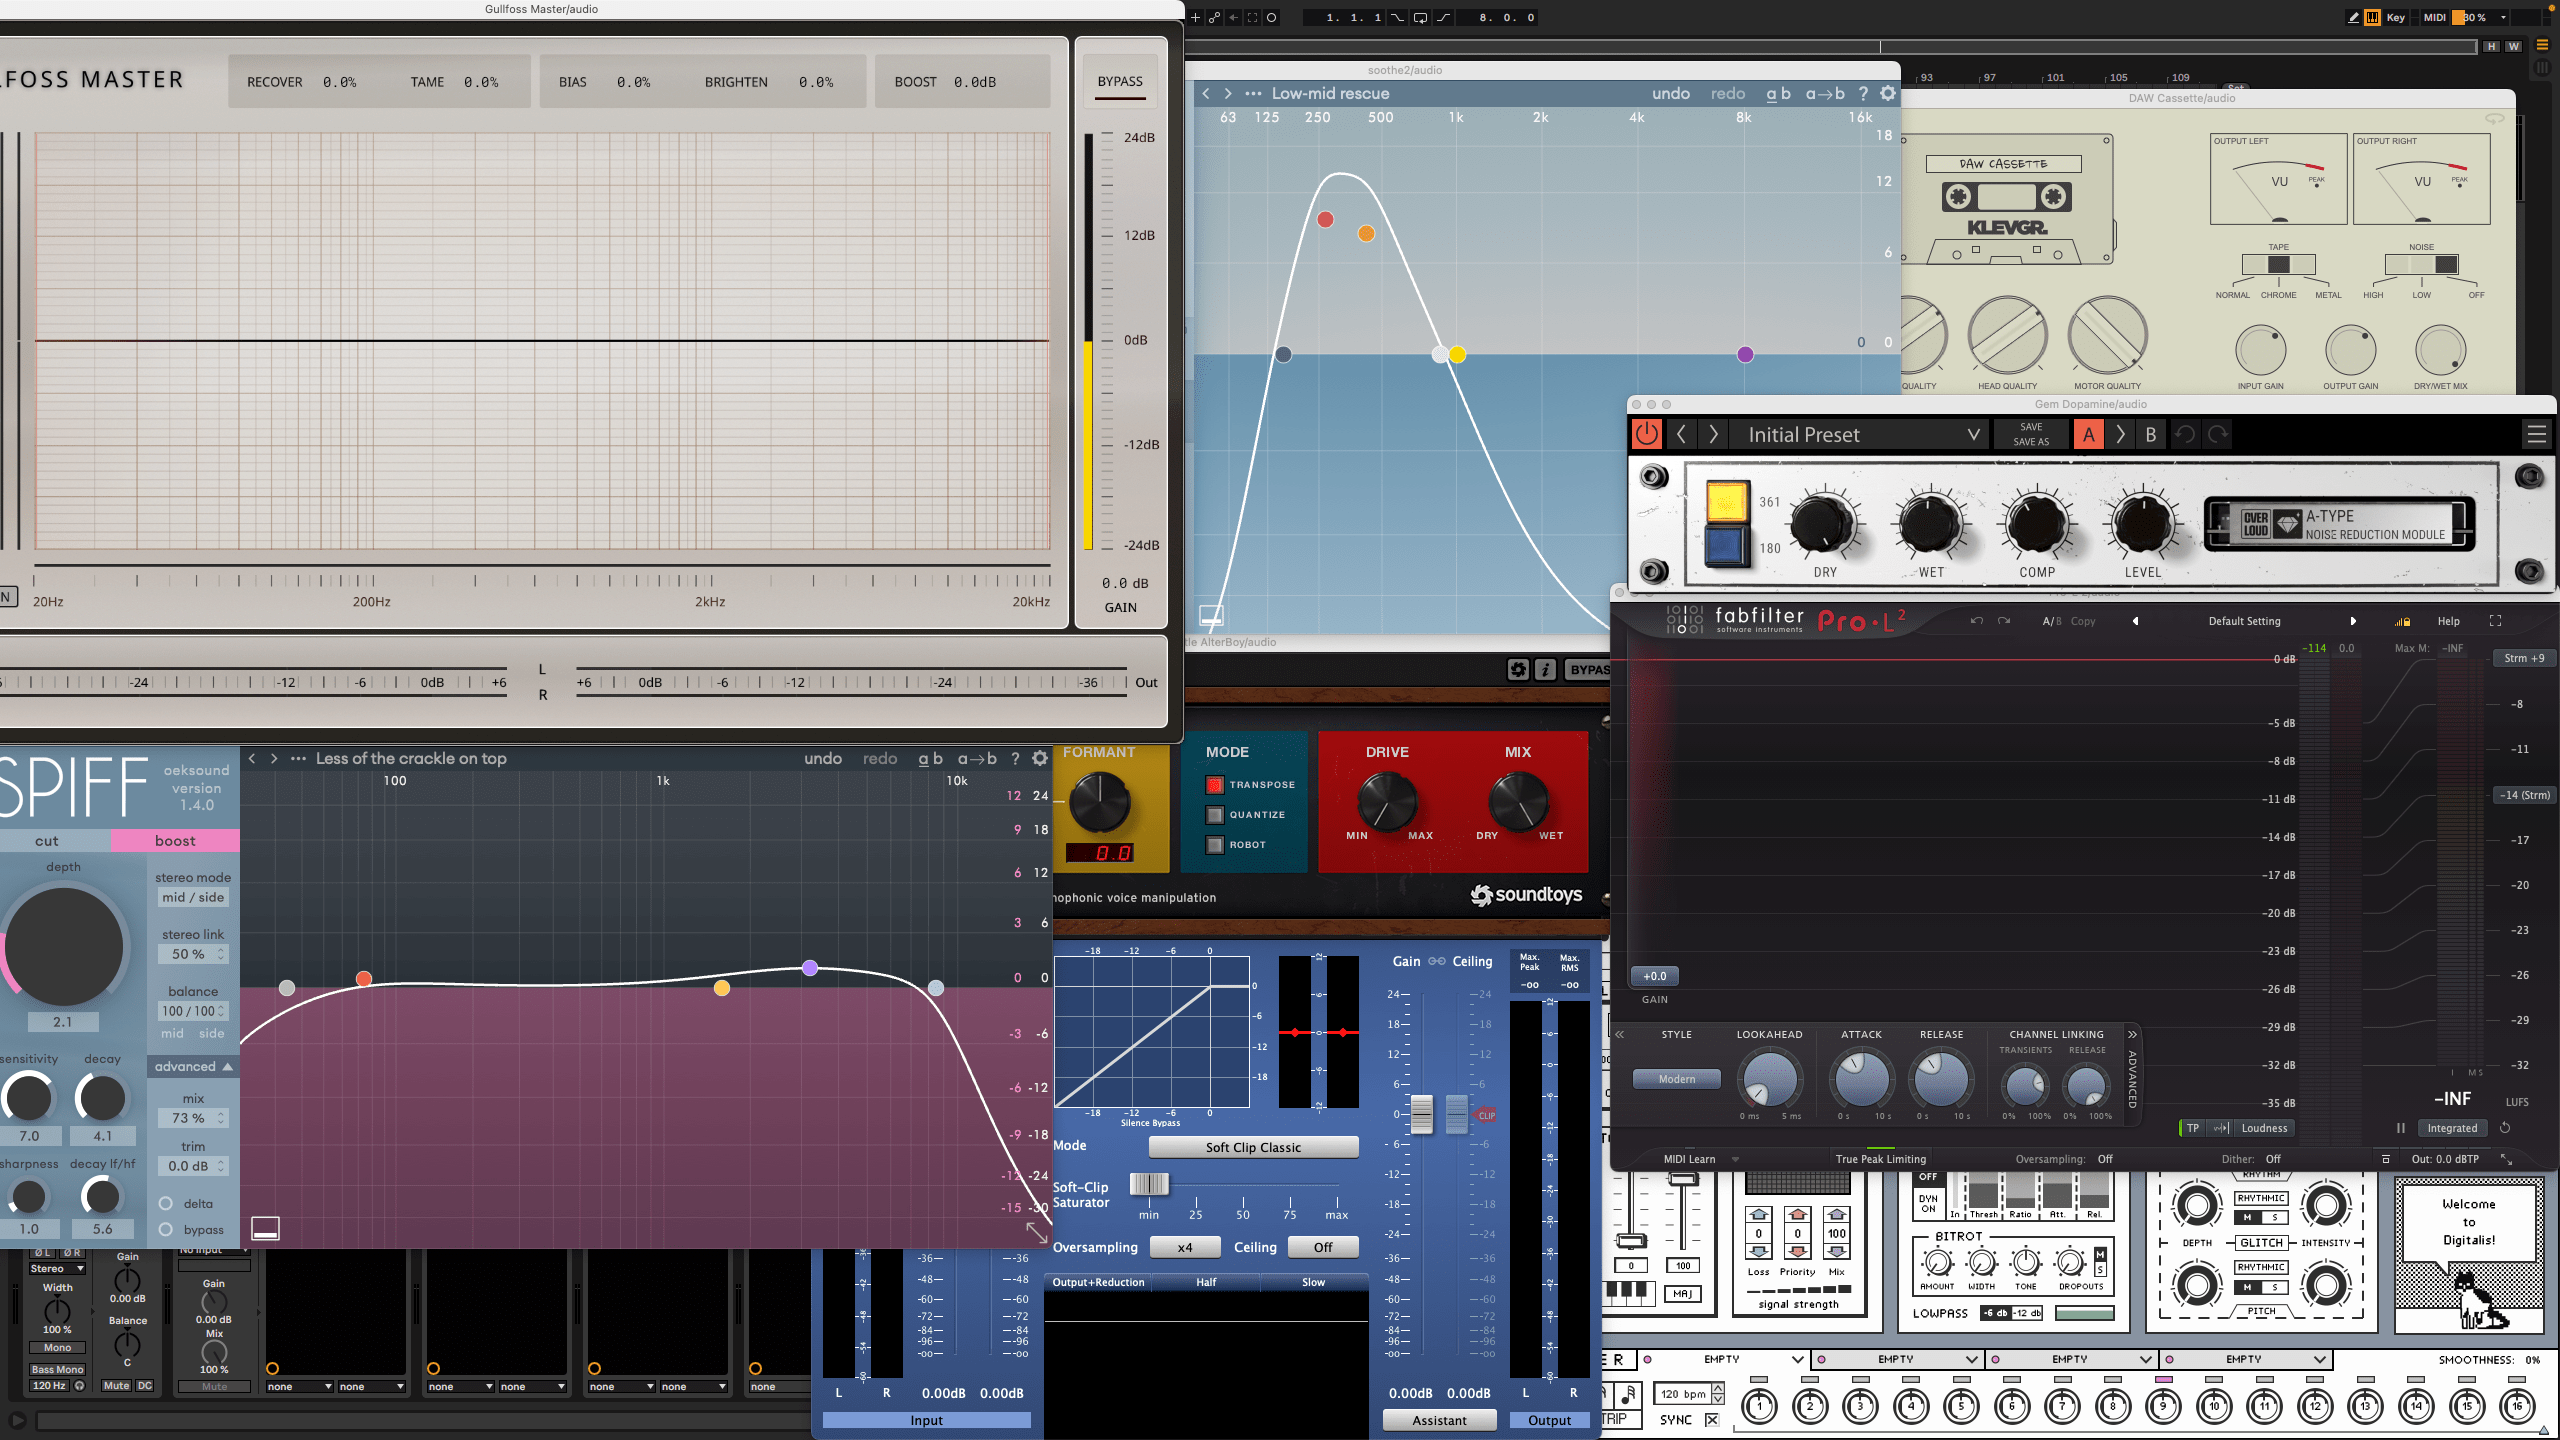Open fourth EMPTY slot dropdown in Digitalis
The height and width of the screenshot is (1440, 2560).
[x=2319, y=1359]
